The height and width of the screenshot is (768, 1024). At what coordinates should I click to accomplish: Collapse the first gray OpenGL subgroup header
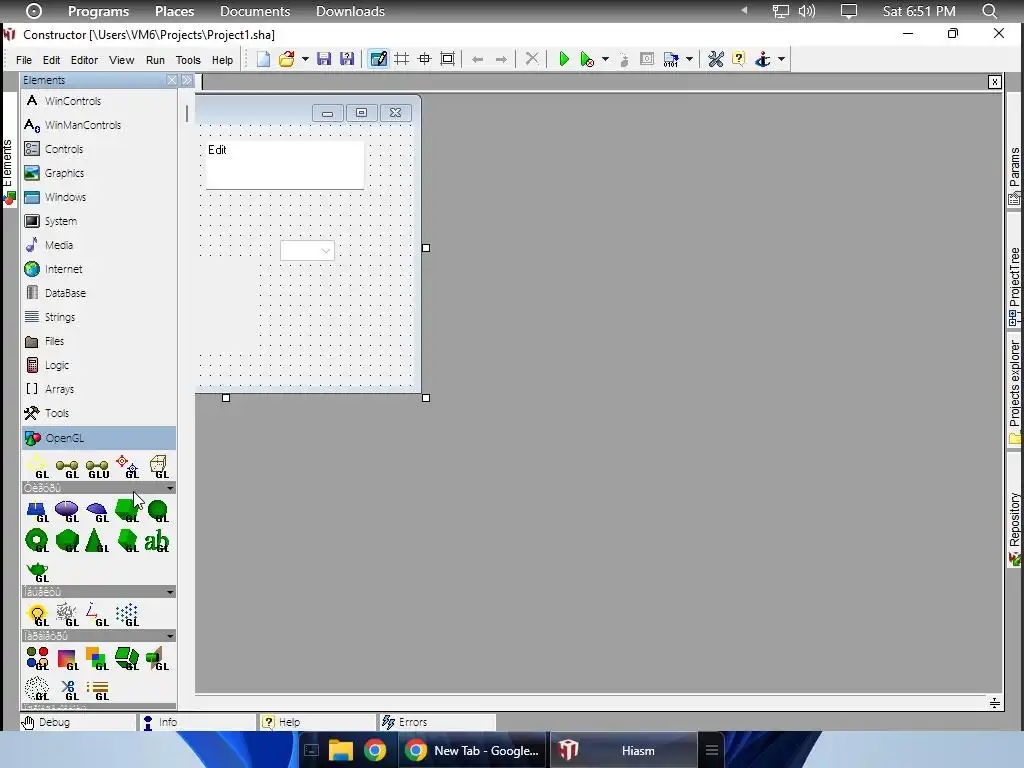[99, 488]
